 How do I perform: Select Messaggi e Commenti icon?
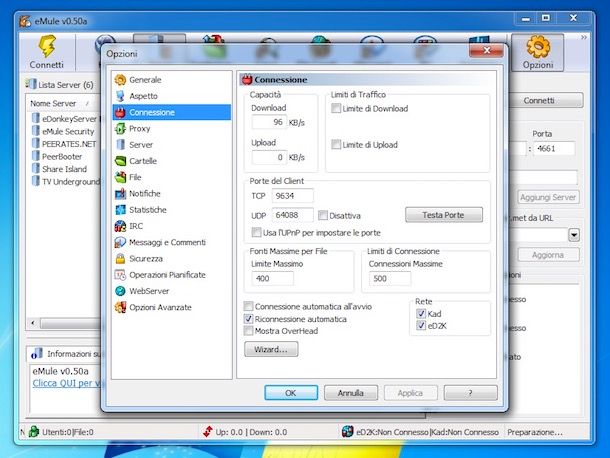(x=120, y=242)
